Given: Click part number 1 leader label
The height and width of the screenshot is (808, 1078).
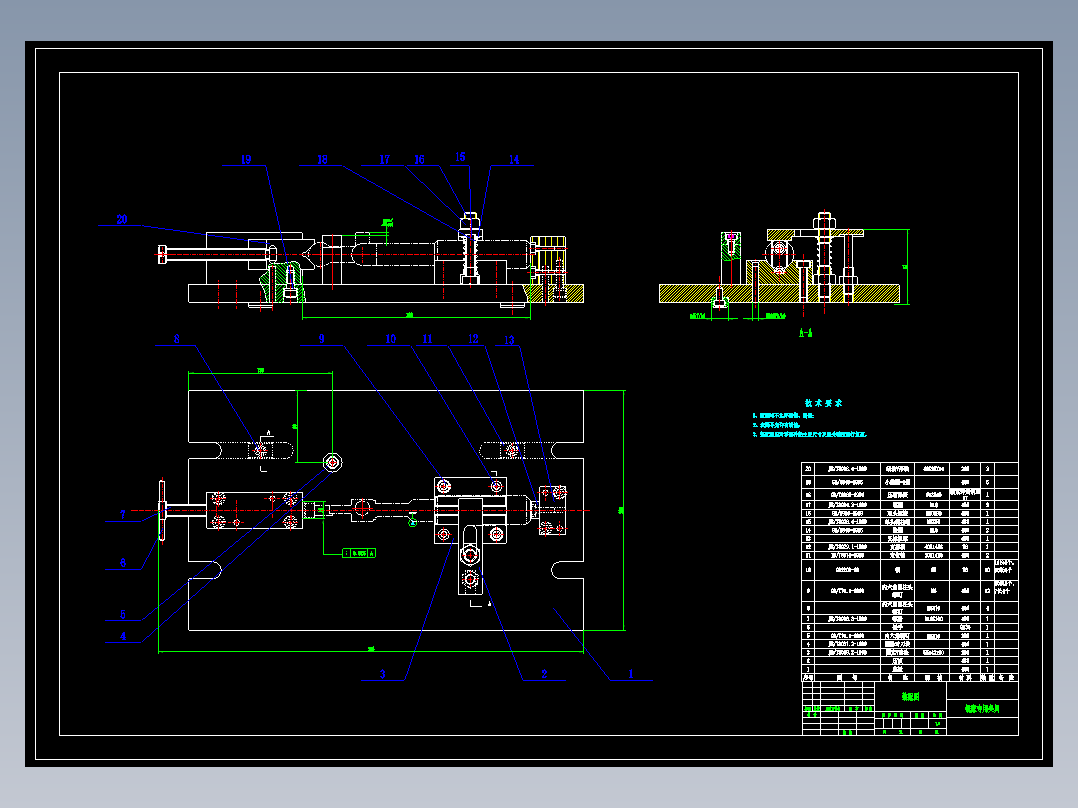Looking at the screenshot, I should pos(630,674).
